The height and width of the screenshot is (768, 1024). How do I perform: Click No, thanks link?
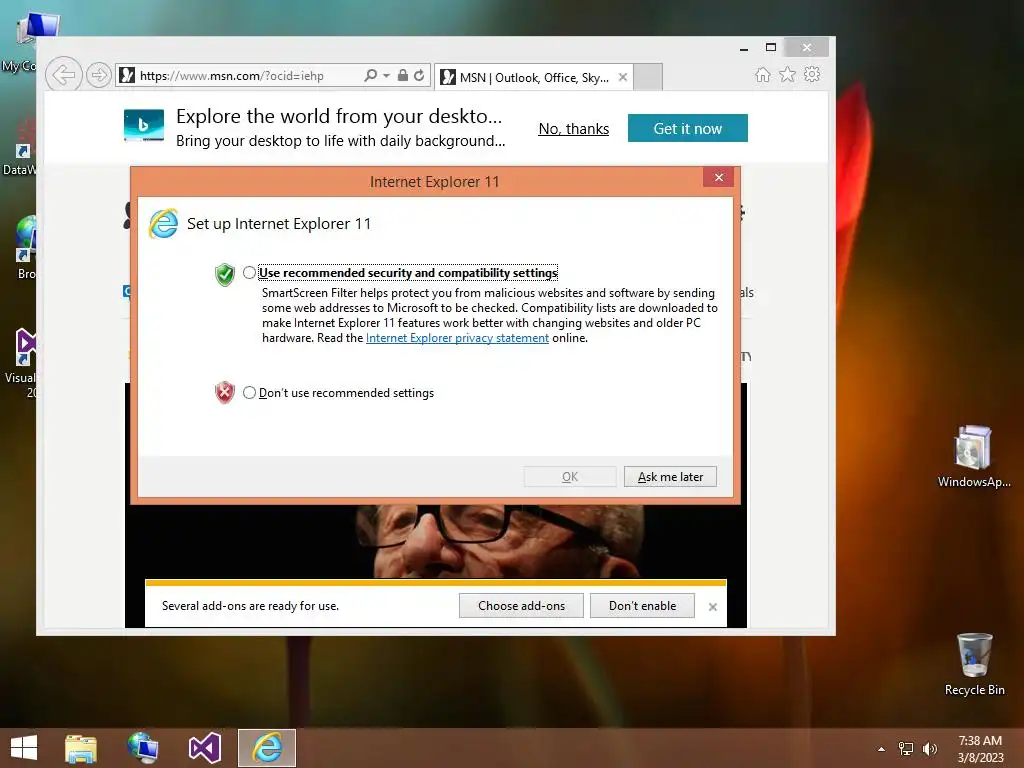click(573, 129)
